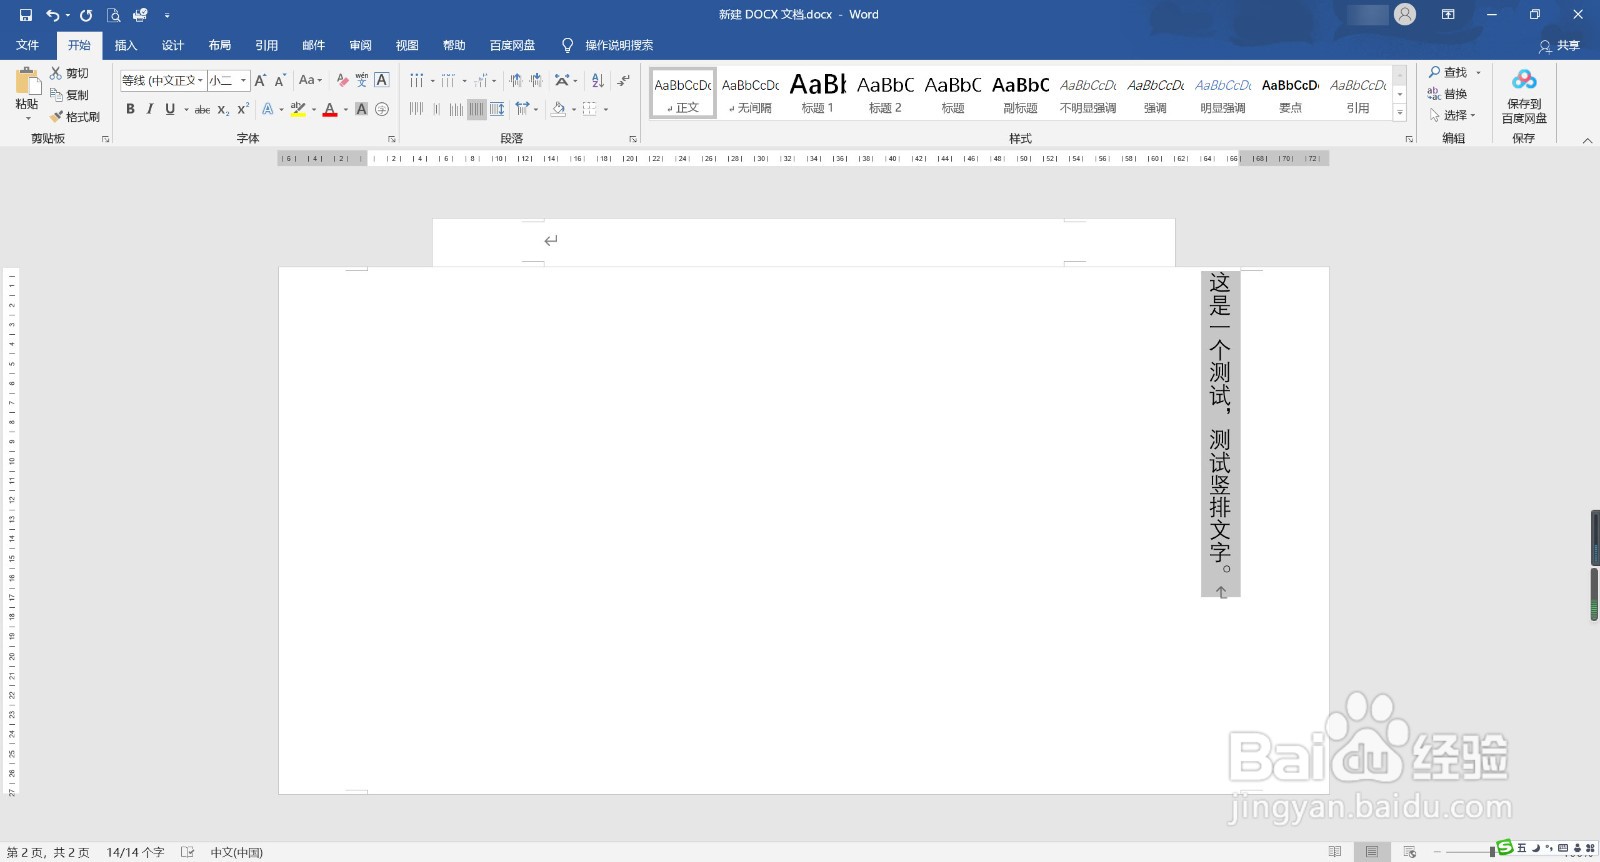Toggle Italic formatting
This screenshot has height=862, width=1600.
150,109
